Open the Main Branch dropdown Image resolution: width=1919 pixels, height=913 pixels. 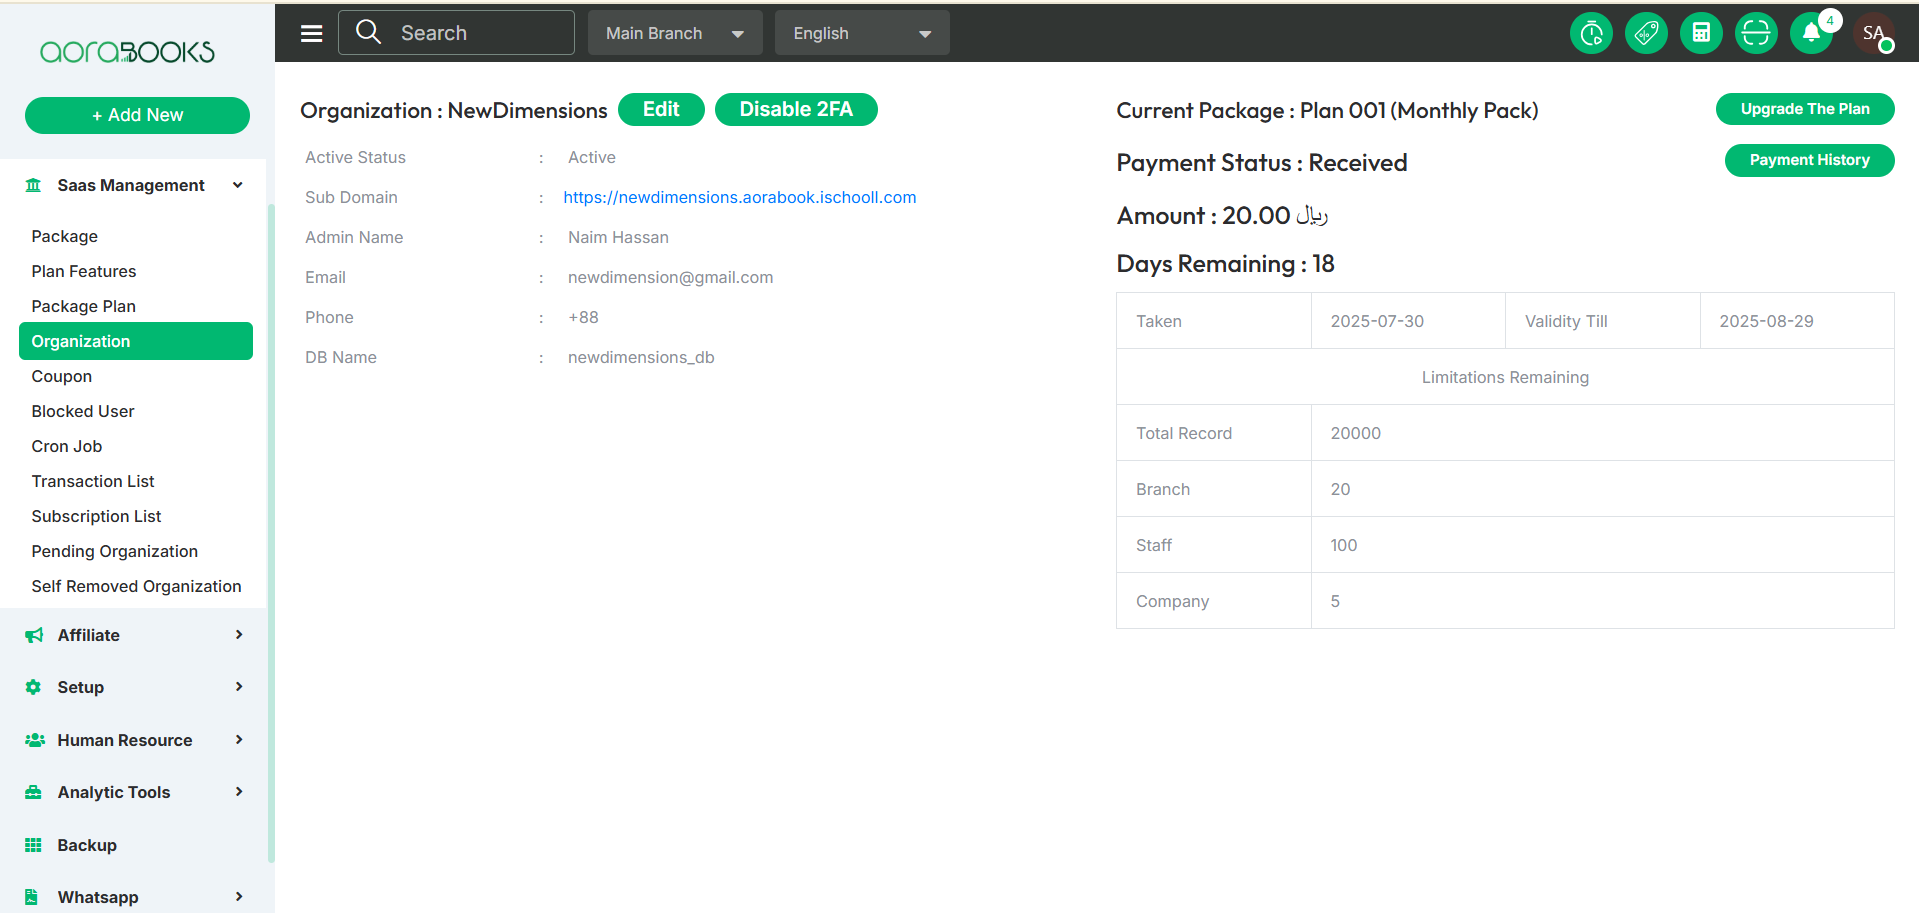click(675, 33)
